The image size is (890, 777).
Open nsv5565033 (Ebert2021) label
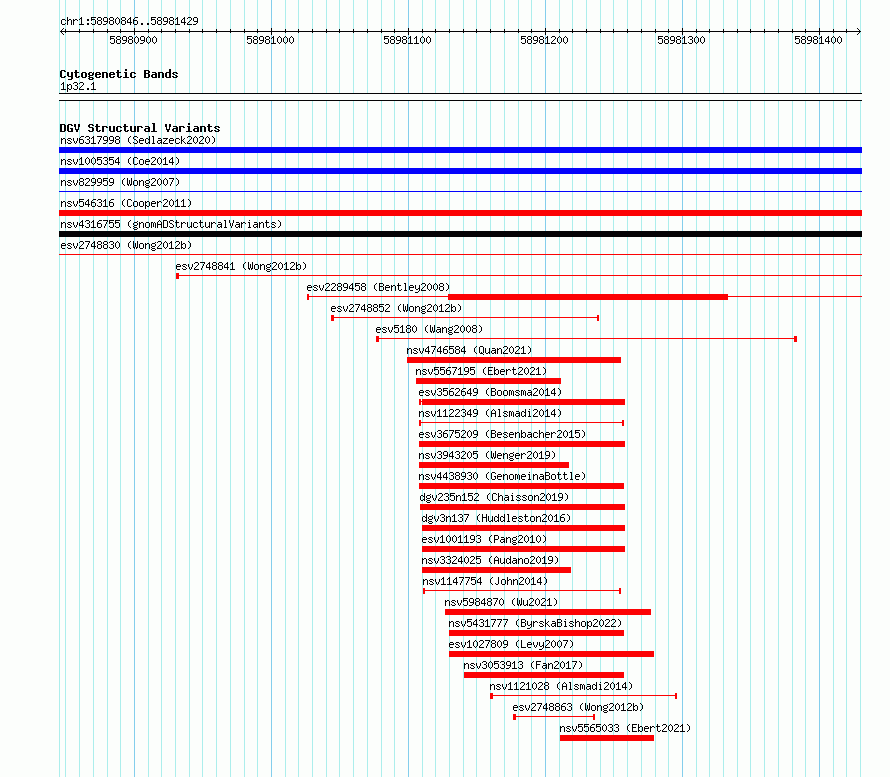click(625, 728)
